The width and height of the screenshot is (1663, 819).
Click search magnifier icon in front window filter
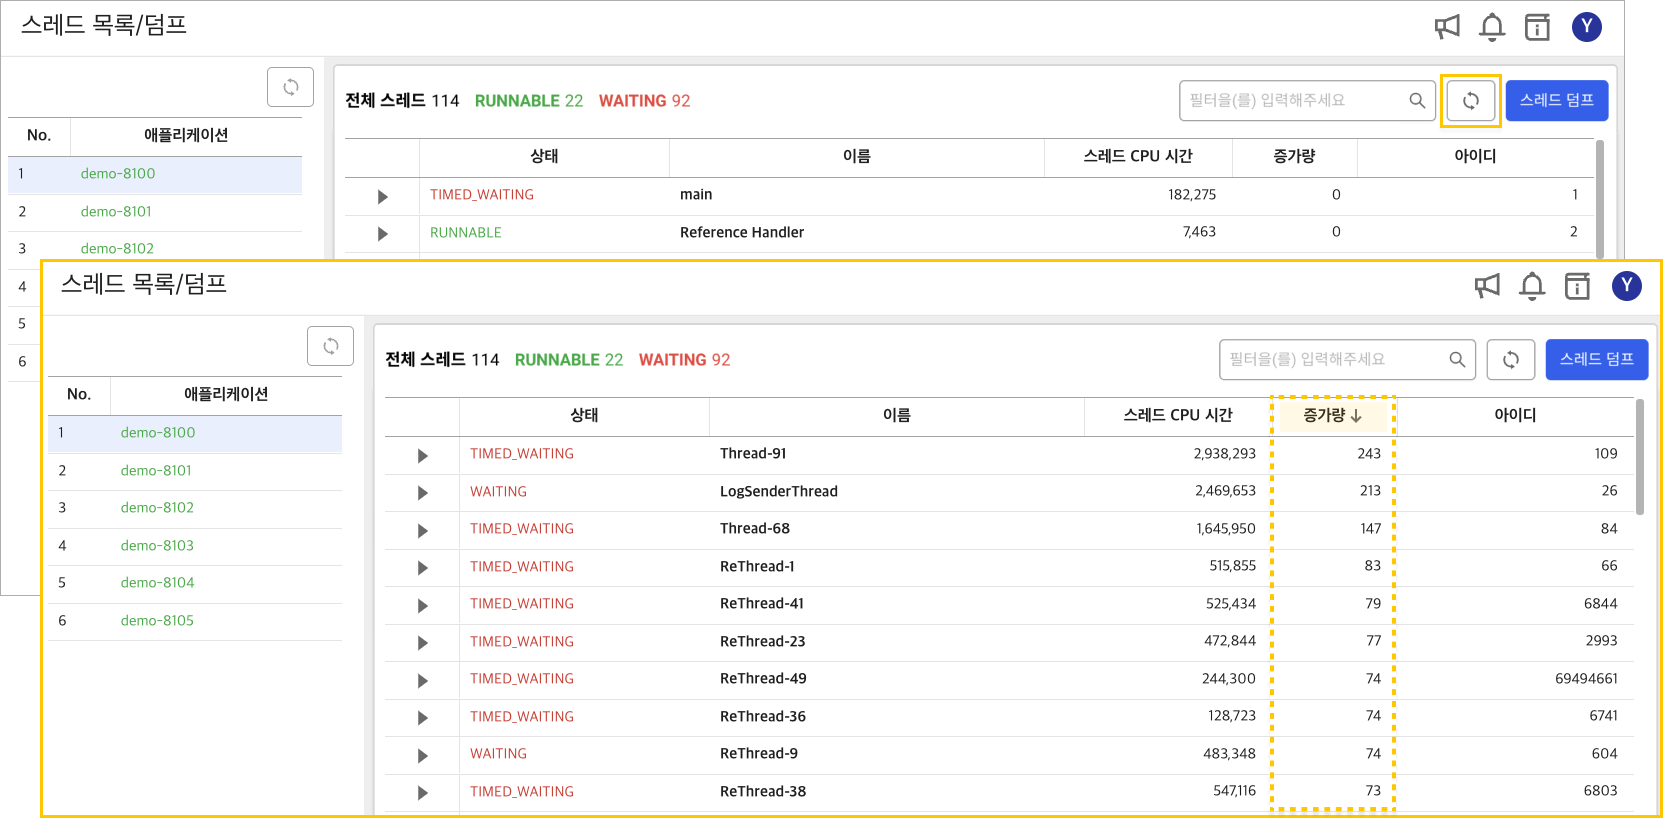1457,360
